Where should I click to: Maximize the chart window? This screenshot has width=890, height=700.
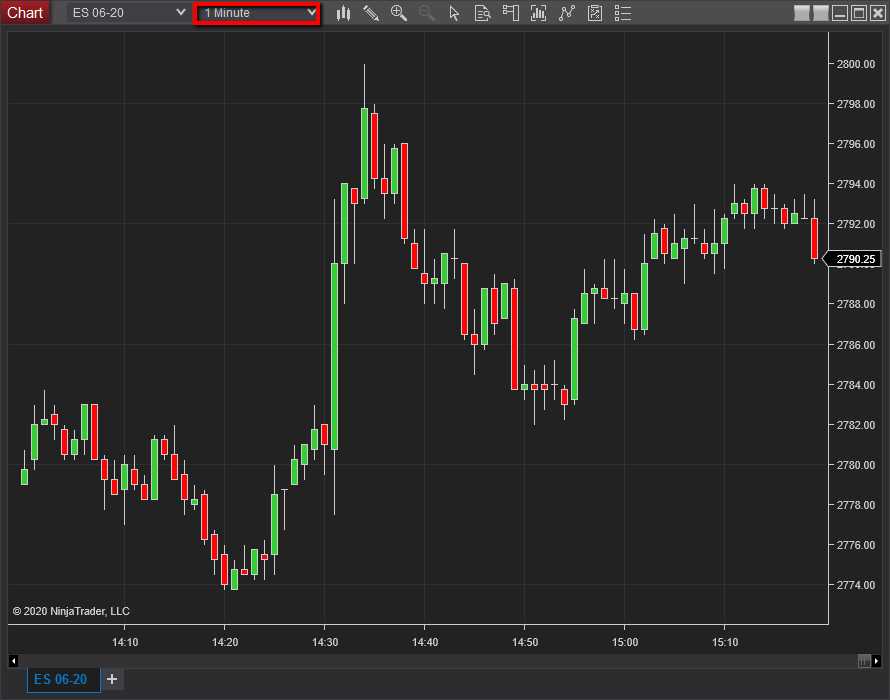coord(859,12)
